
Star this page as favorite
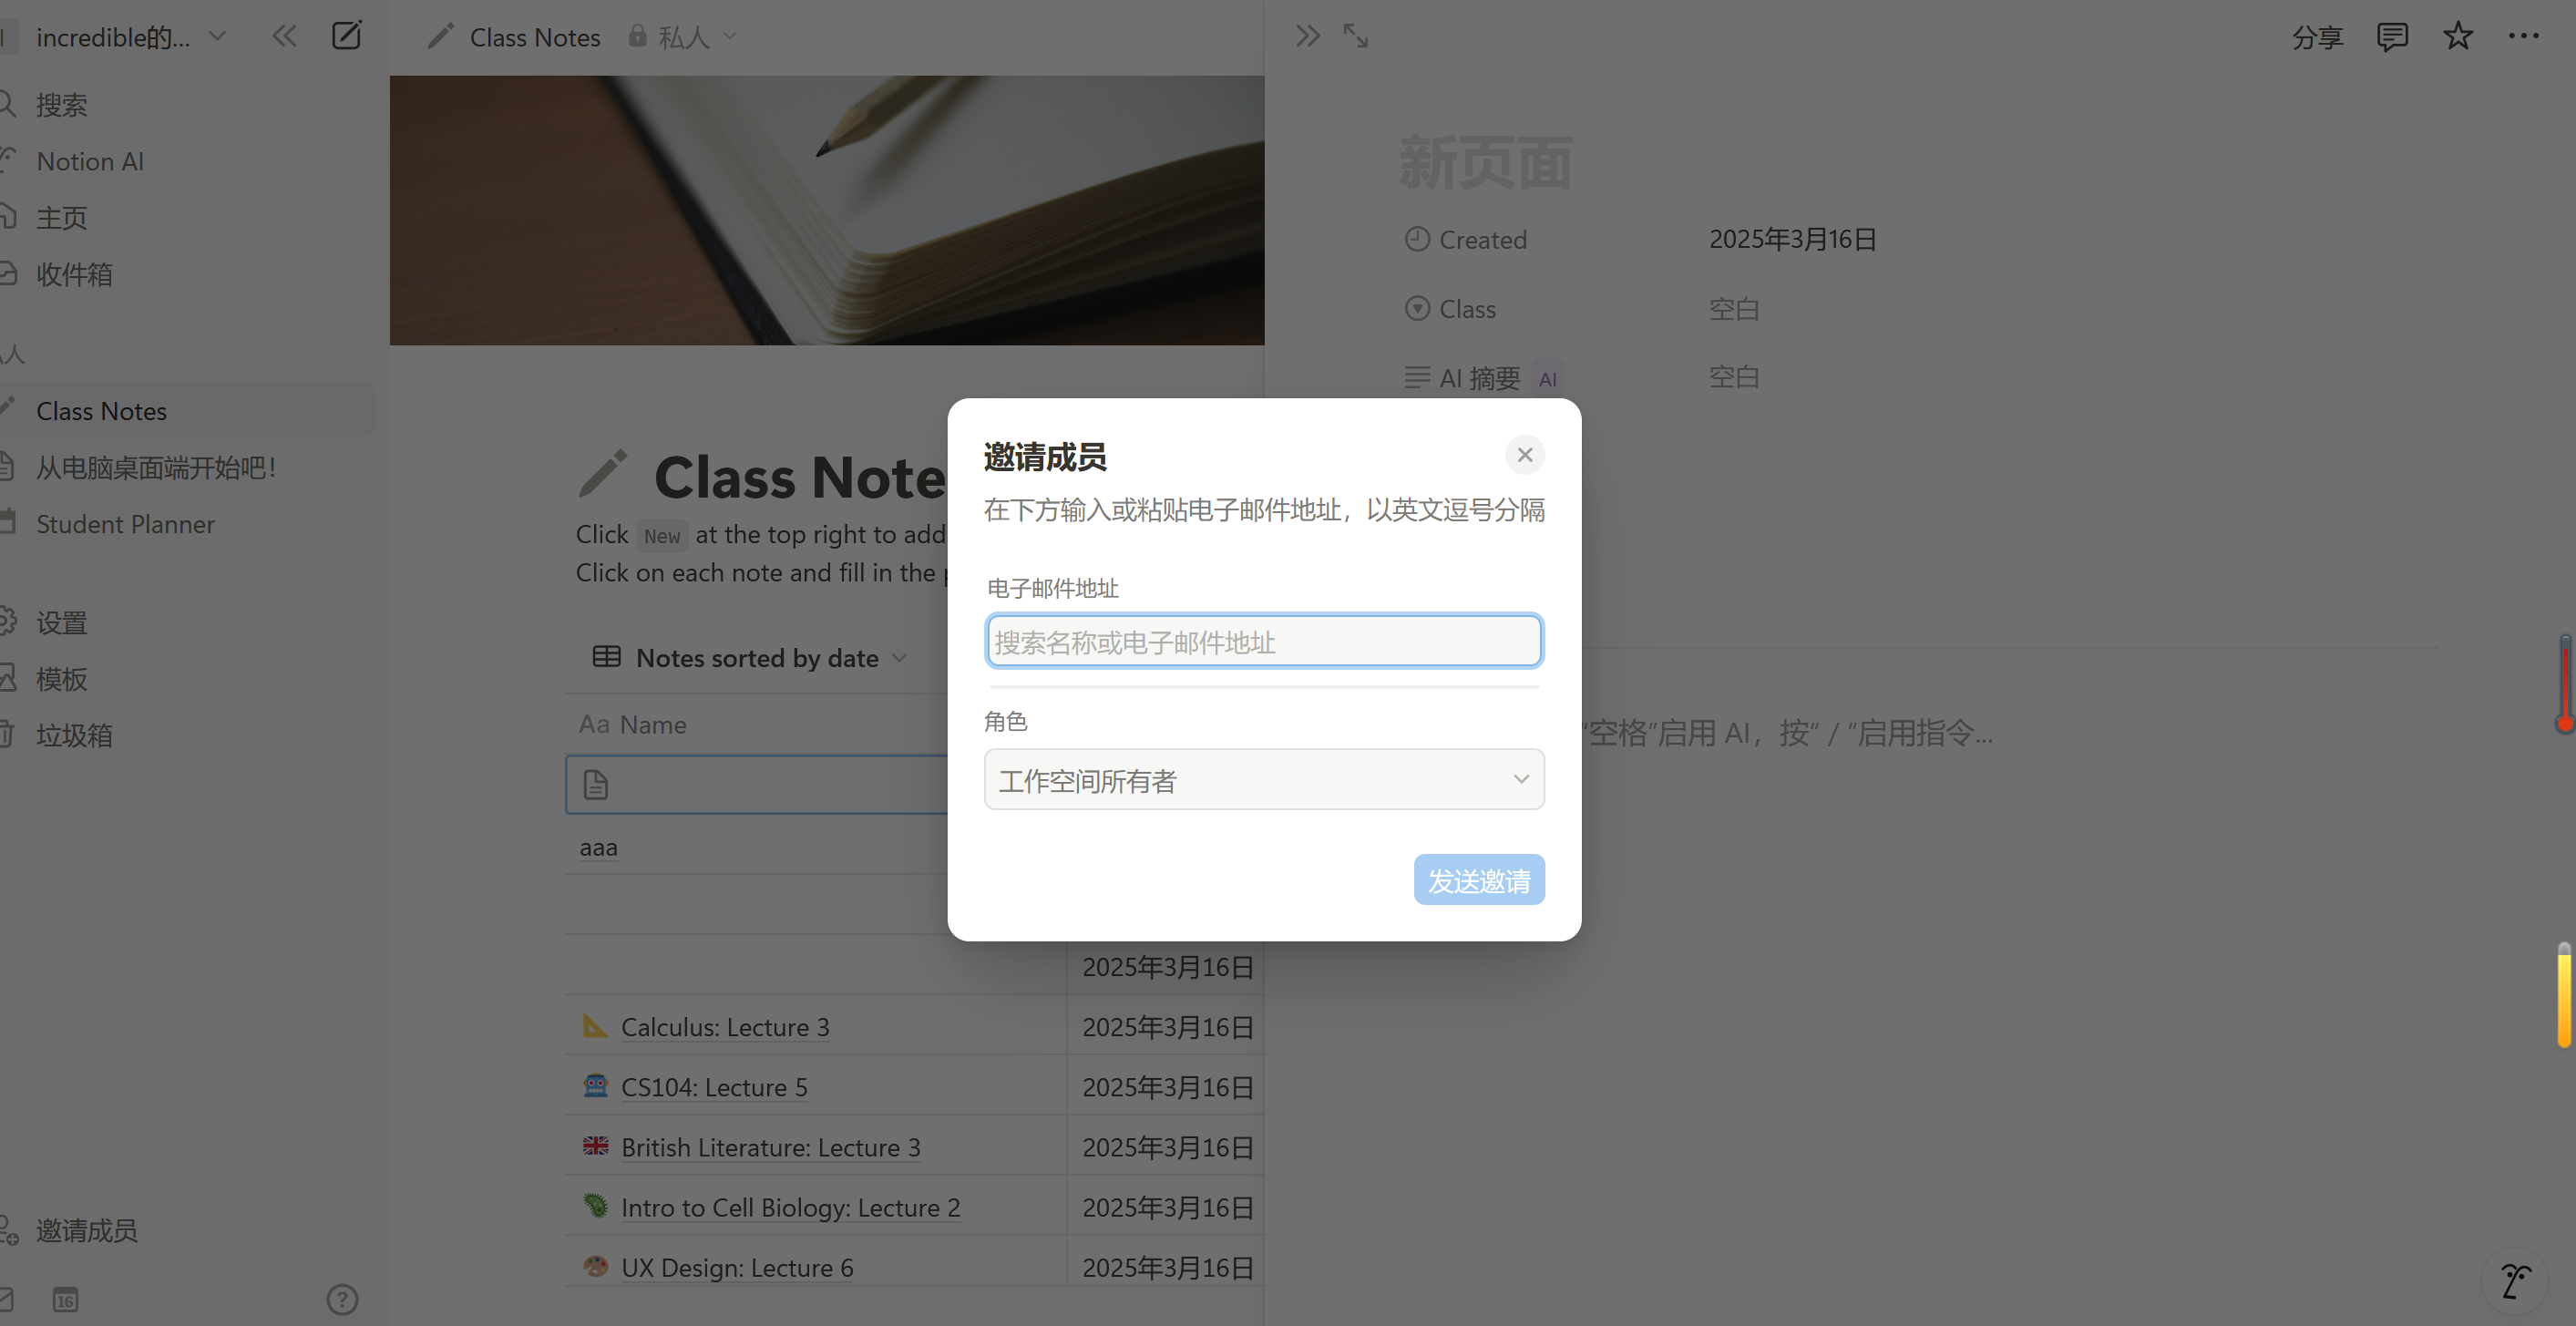(2457, 37)
